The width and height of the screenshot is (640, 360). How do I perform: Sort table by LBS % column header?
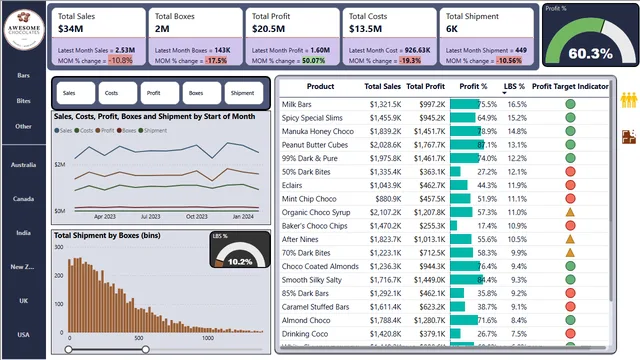click(x=514, y=87)
